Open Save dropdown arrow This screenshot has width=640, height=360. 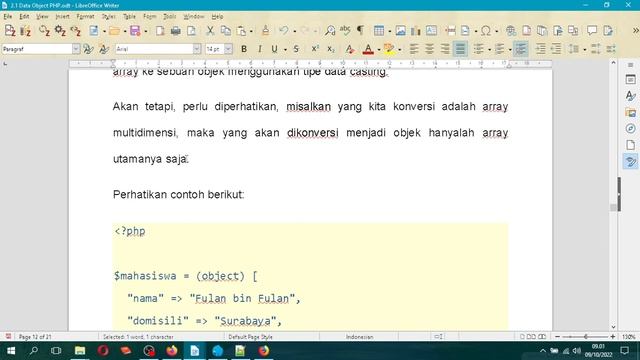[146, 31]
